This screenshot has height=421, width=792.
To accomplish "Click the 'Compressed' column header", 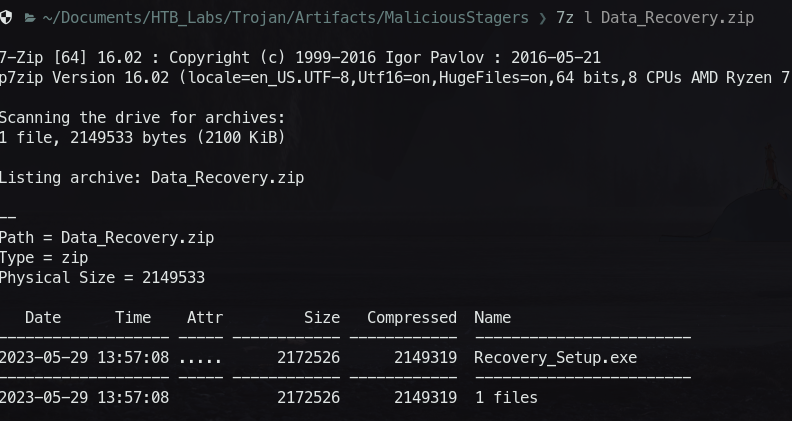I will (x=411, y=318).
